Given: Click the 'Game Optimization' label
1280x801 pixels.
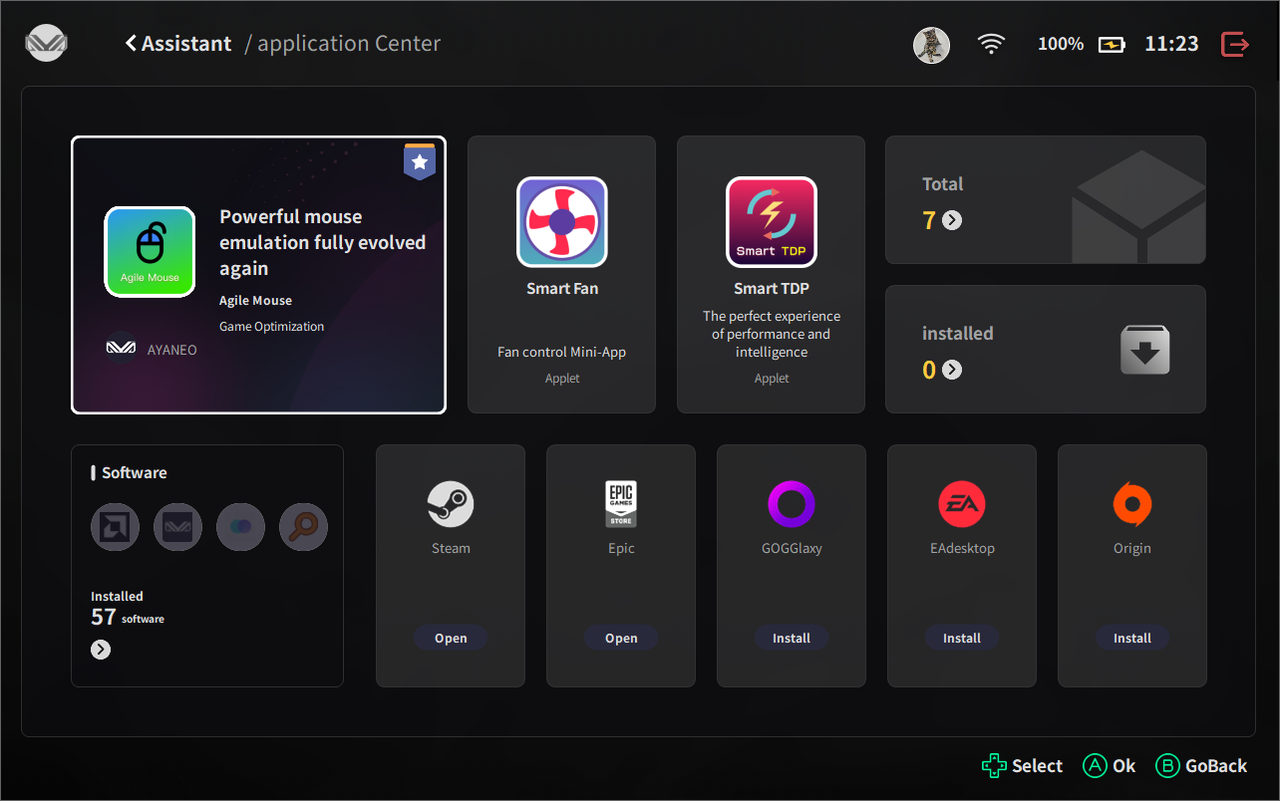Looking at the screenshot, I should 272,326.
